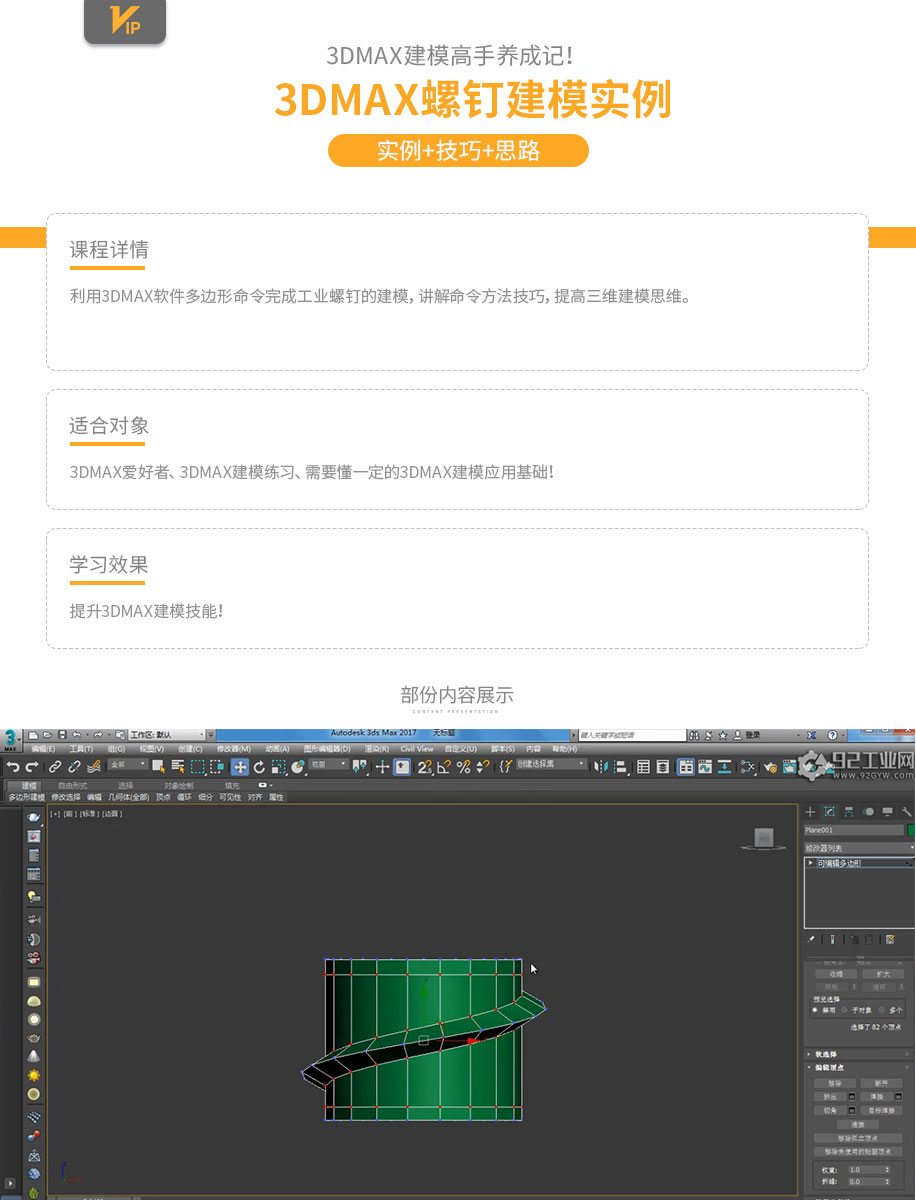Open the Utilities wrench panel icon

[907, 812]
